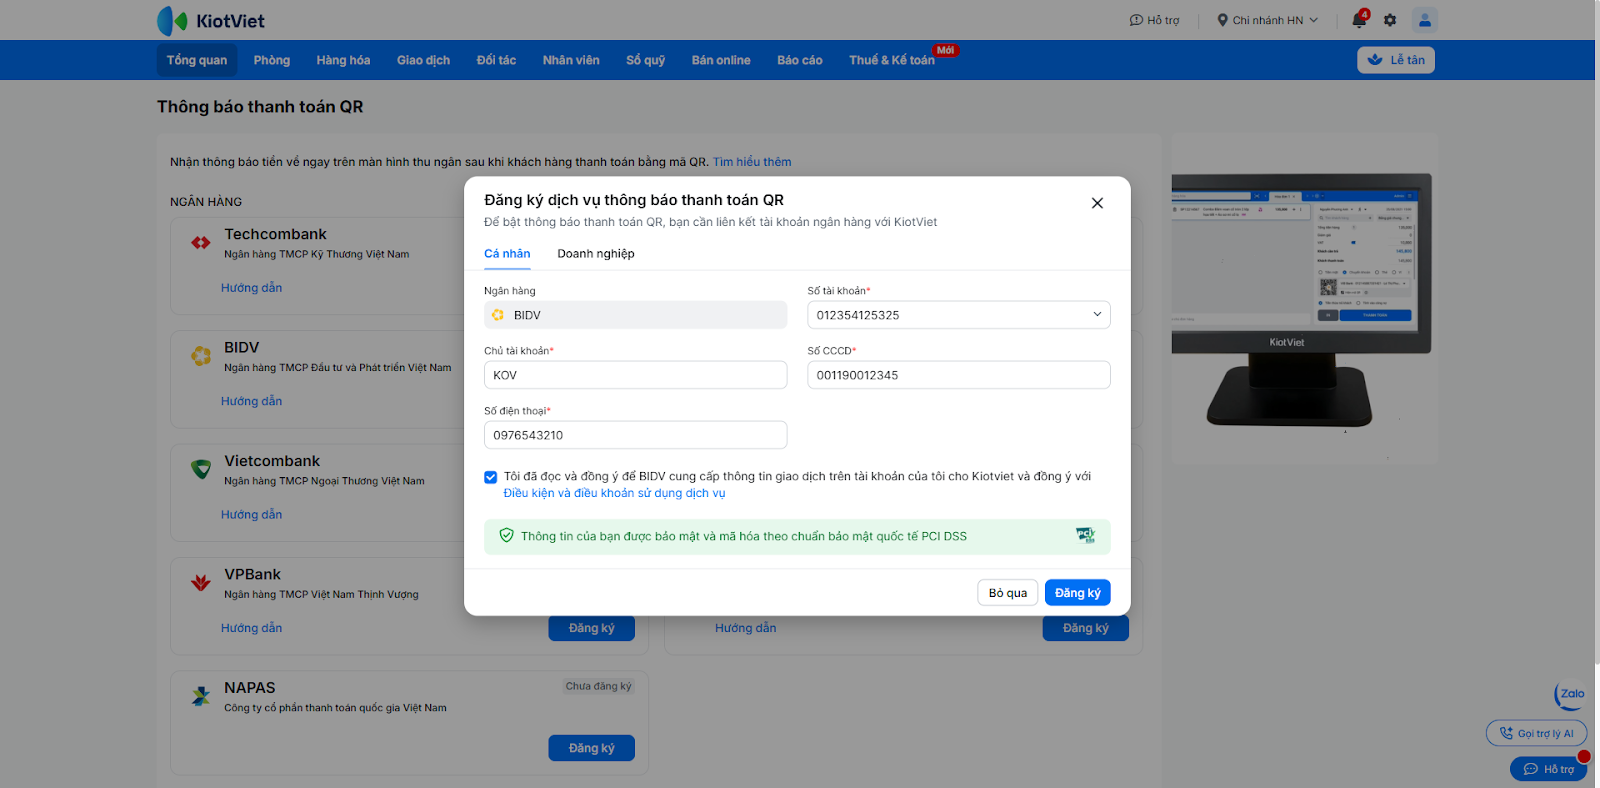This screenshot has width=1600, height=788.
Task: Click the Bỏ qua button
Action: point(1008,593)
